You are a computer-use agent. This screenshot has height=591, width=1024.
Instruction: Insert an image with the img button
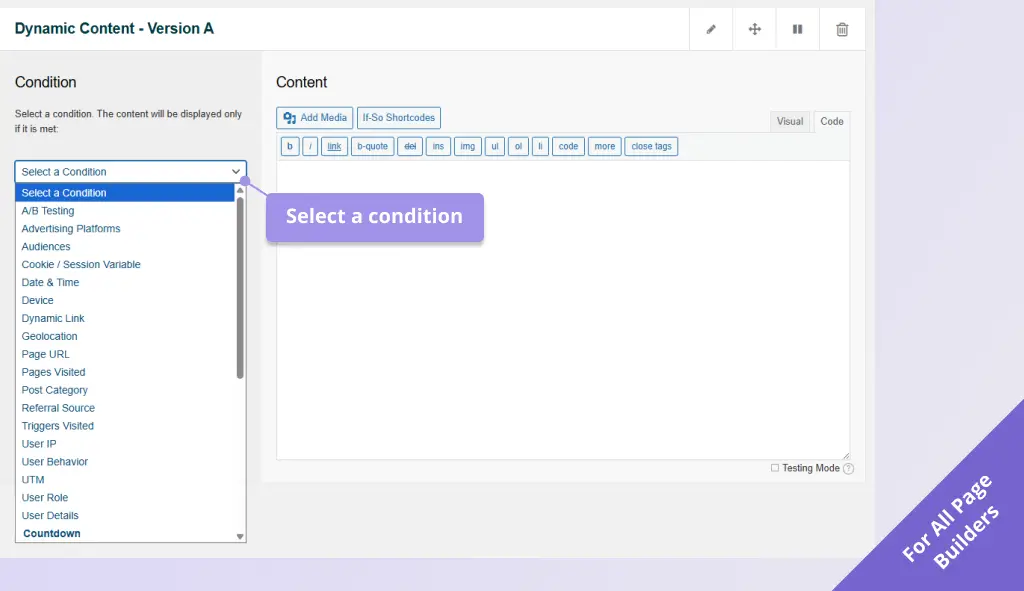(x=467, y=146)
